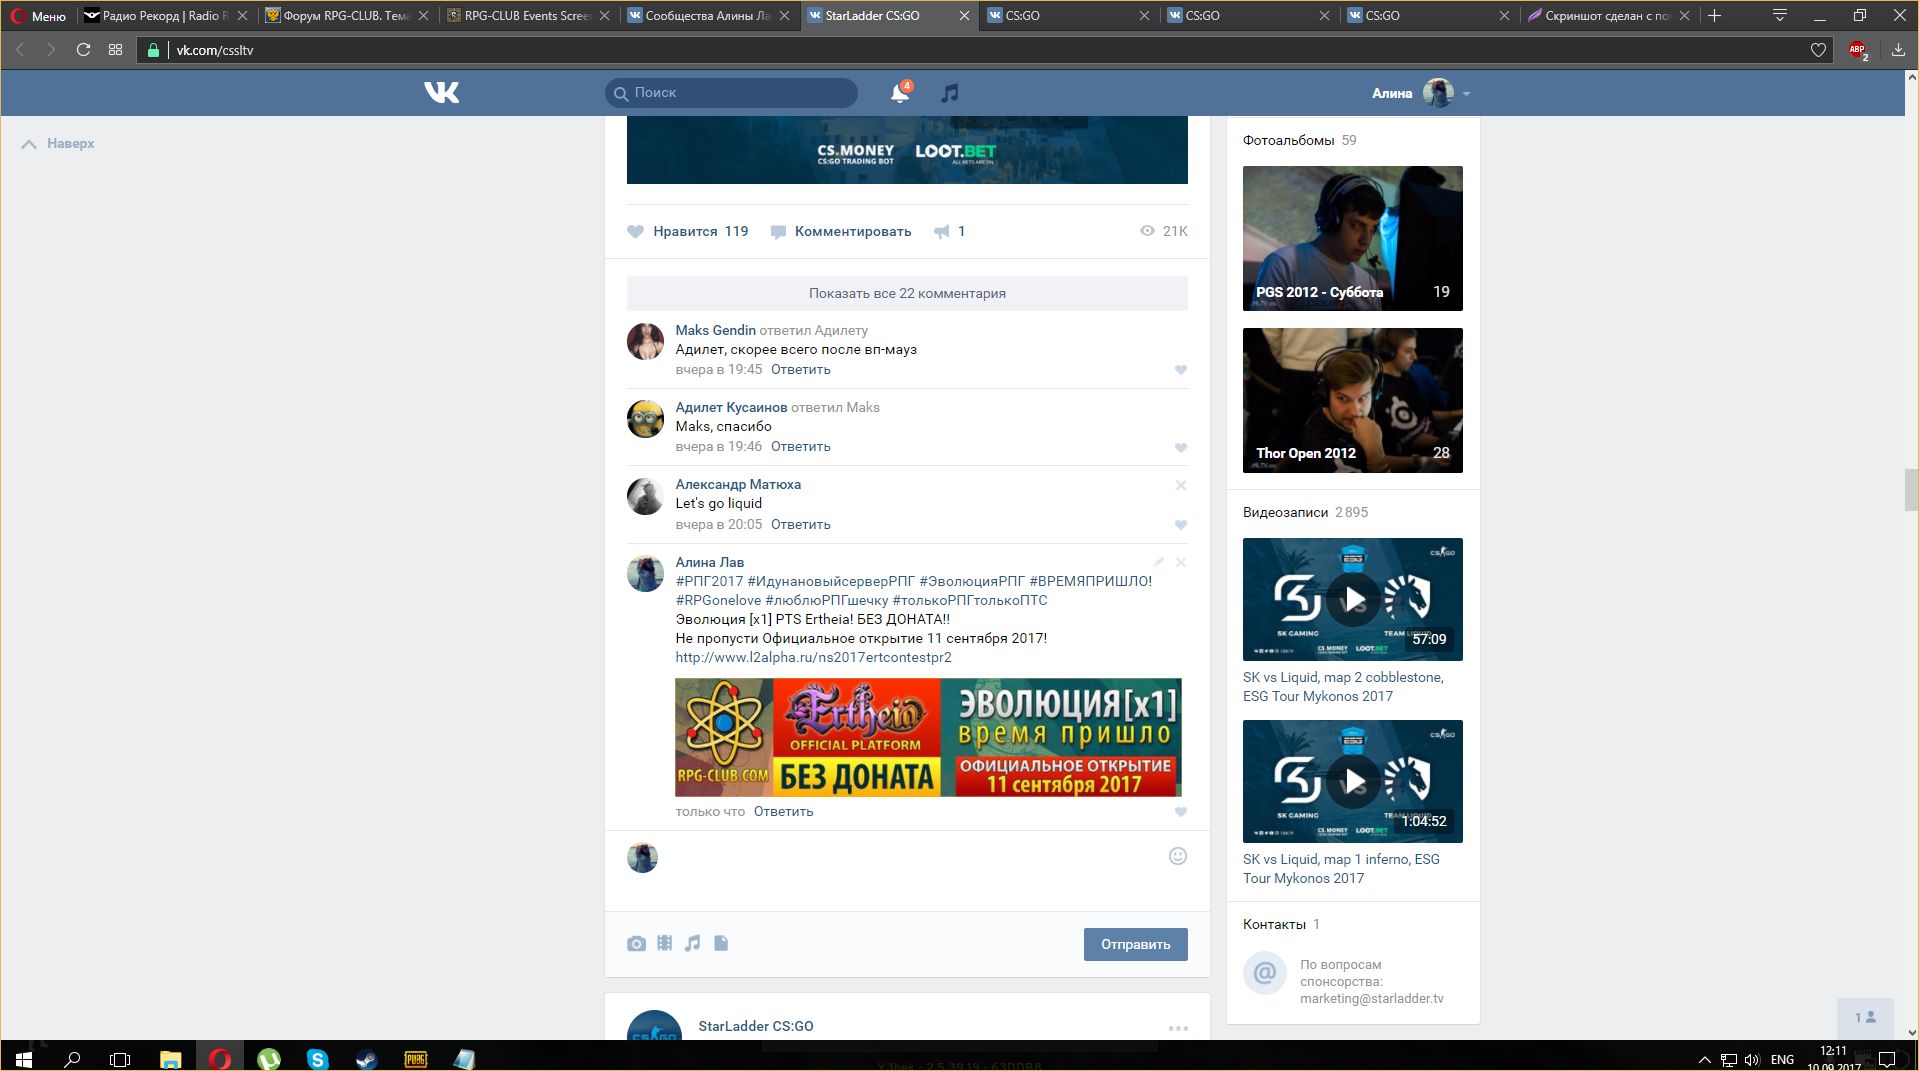Attach a photo with camera icon
1919x1071 pixels.
[636, 943]
